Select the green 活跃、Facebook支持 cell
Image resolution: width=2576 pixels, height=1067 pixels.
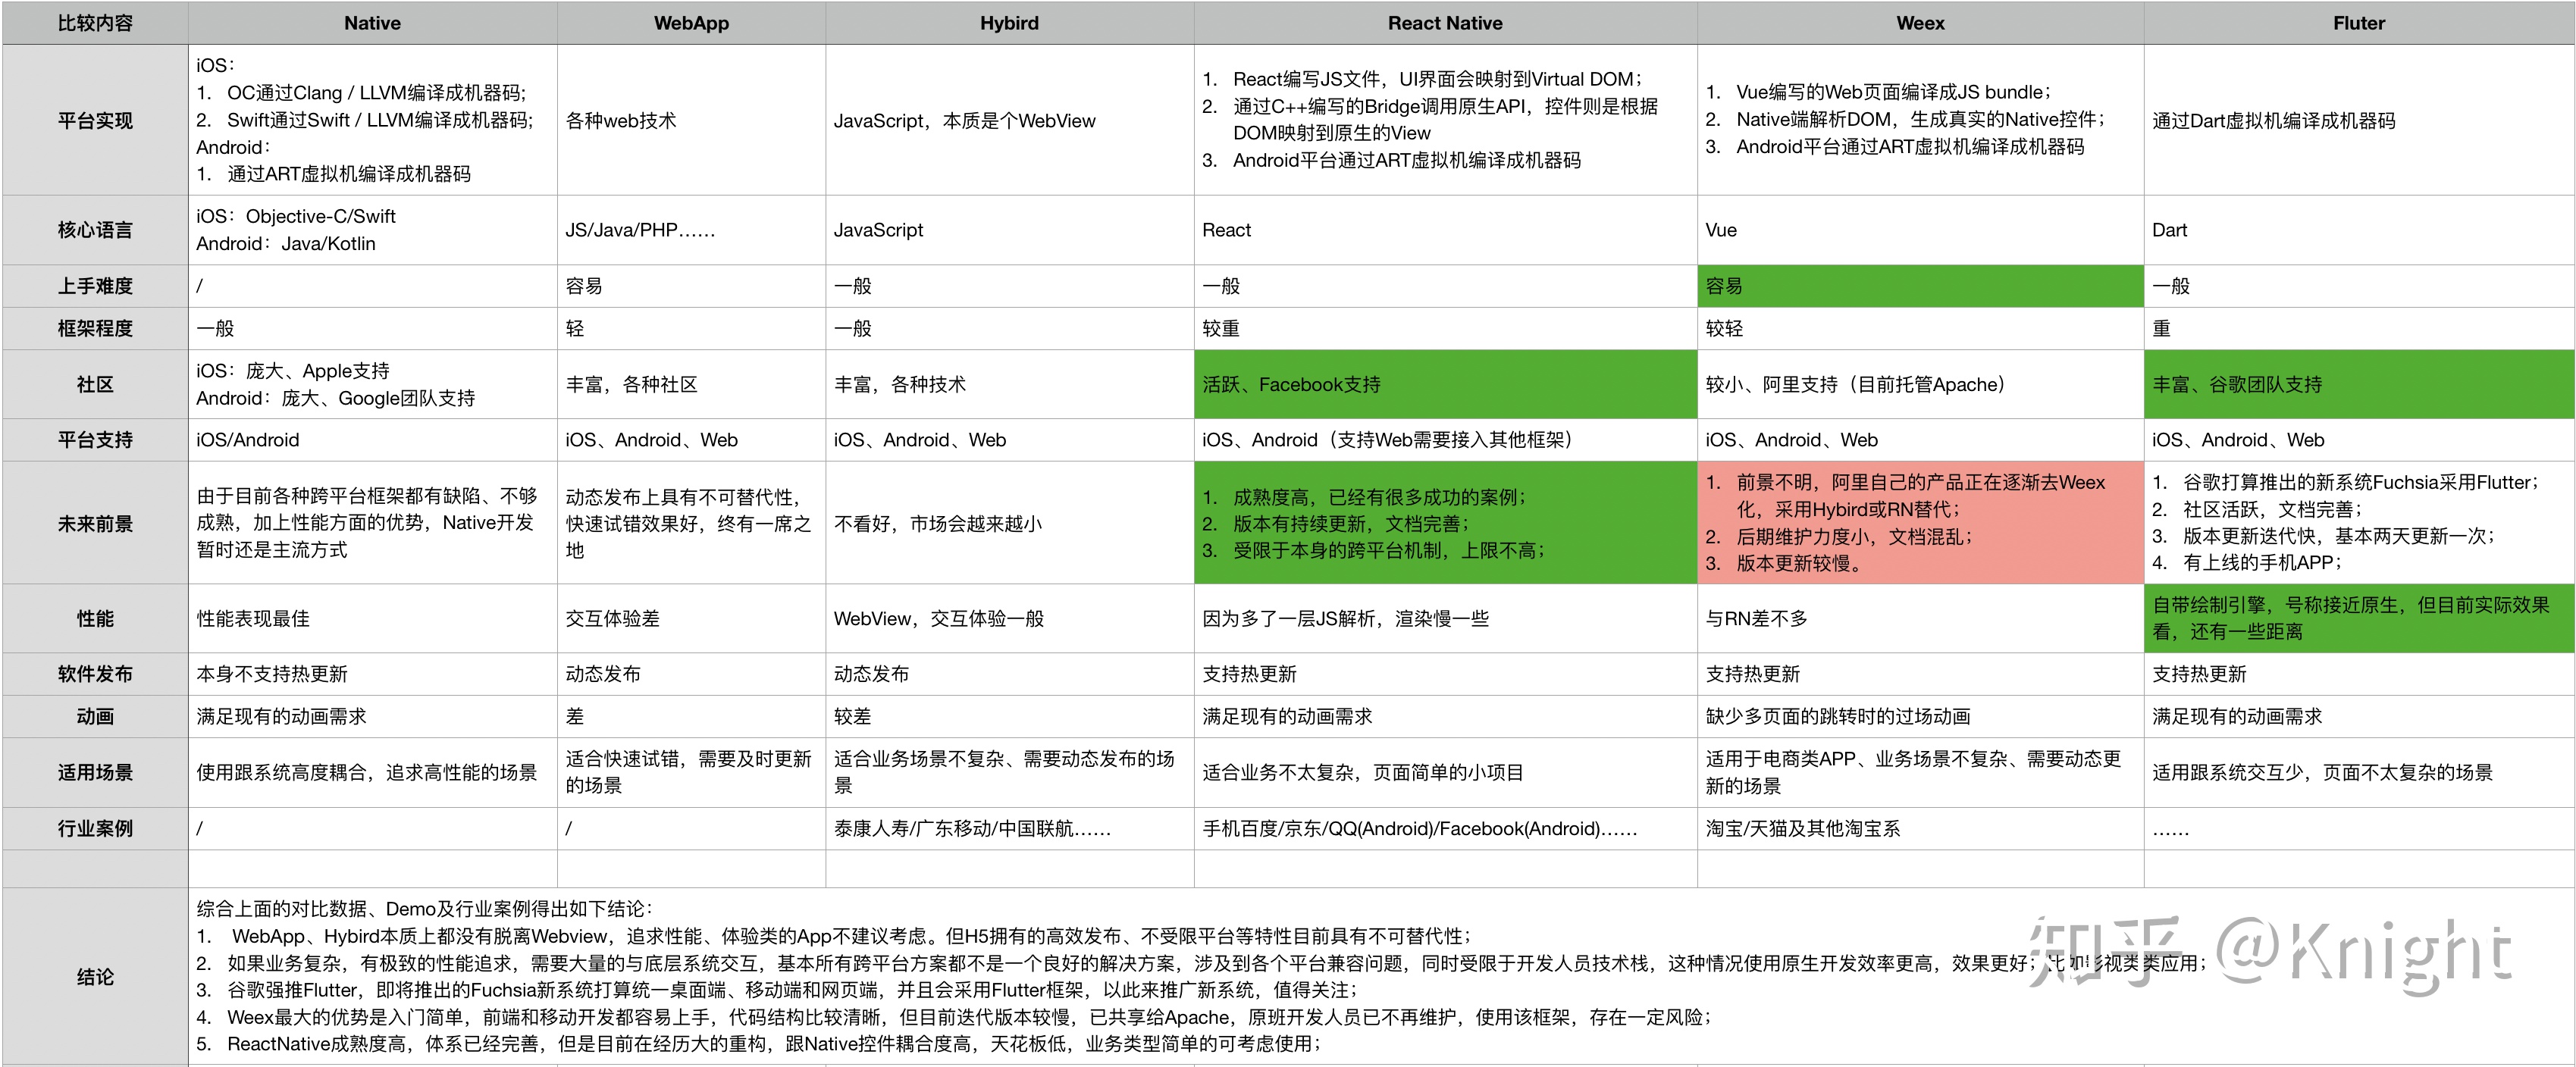1444,384
